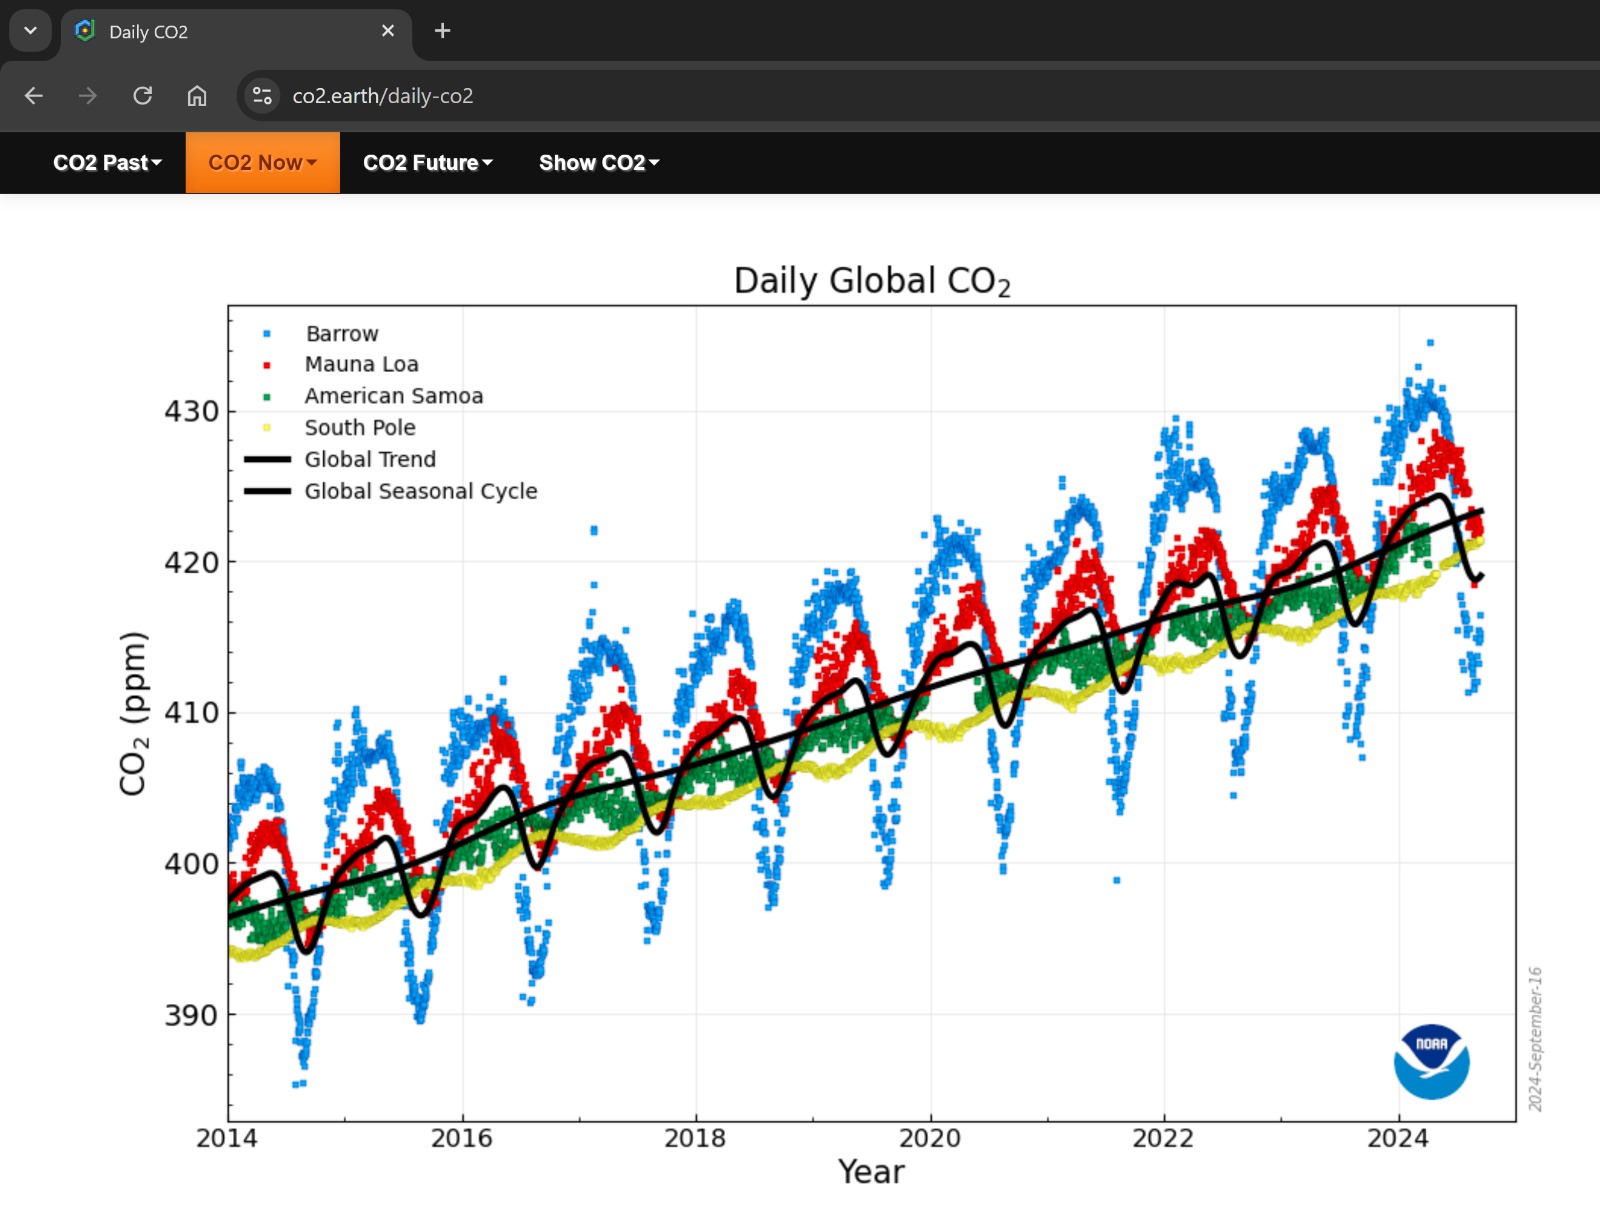View site information icon in address bar
Screen dimensions: 1600x1206
tap(262, 96)
